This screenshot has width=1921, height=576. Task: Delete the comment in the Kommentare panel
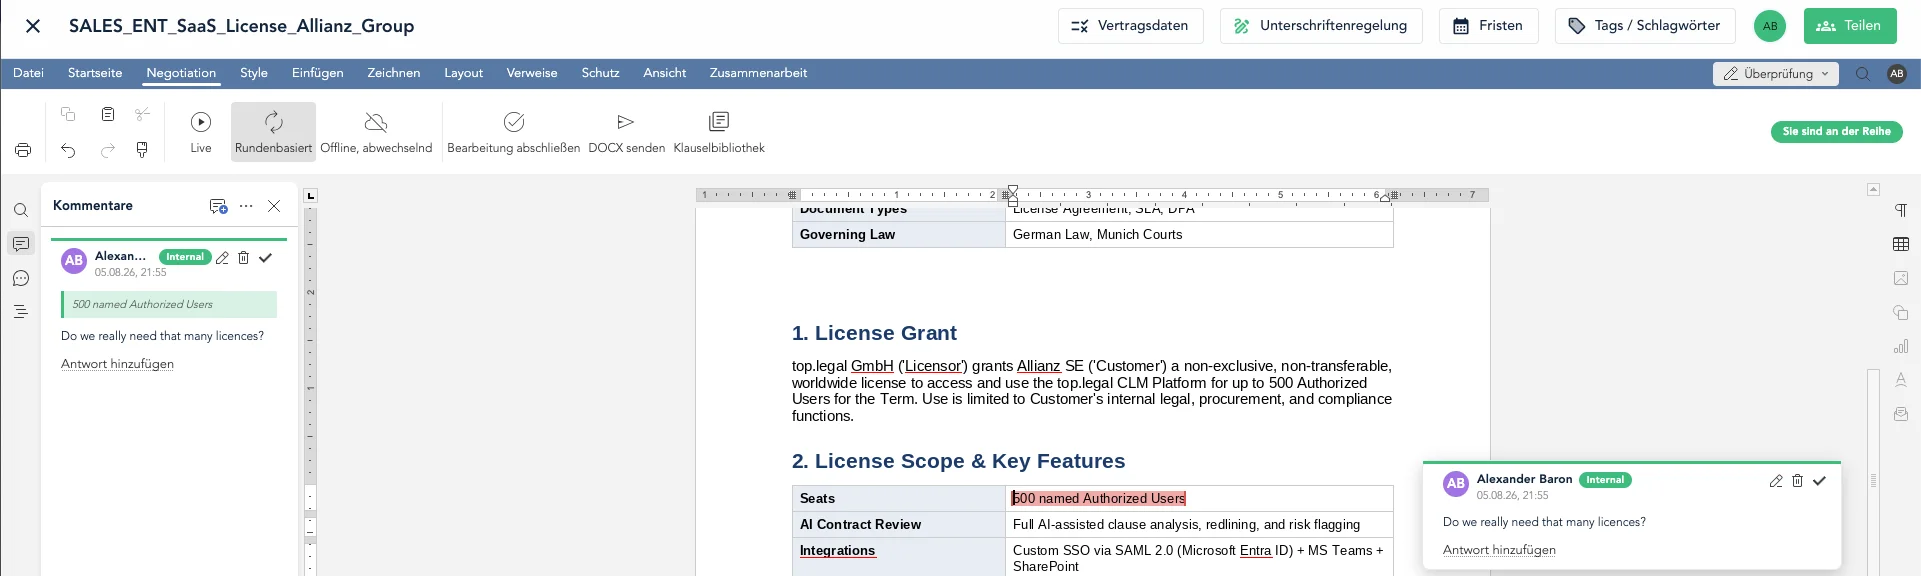243,258
